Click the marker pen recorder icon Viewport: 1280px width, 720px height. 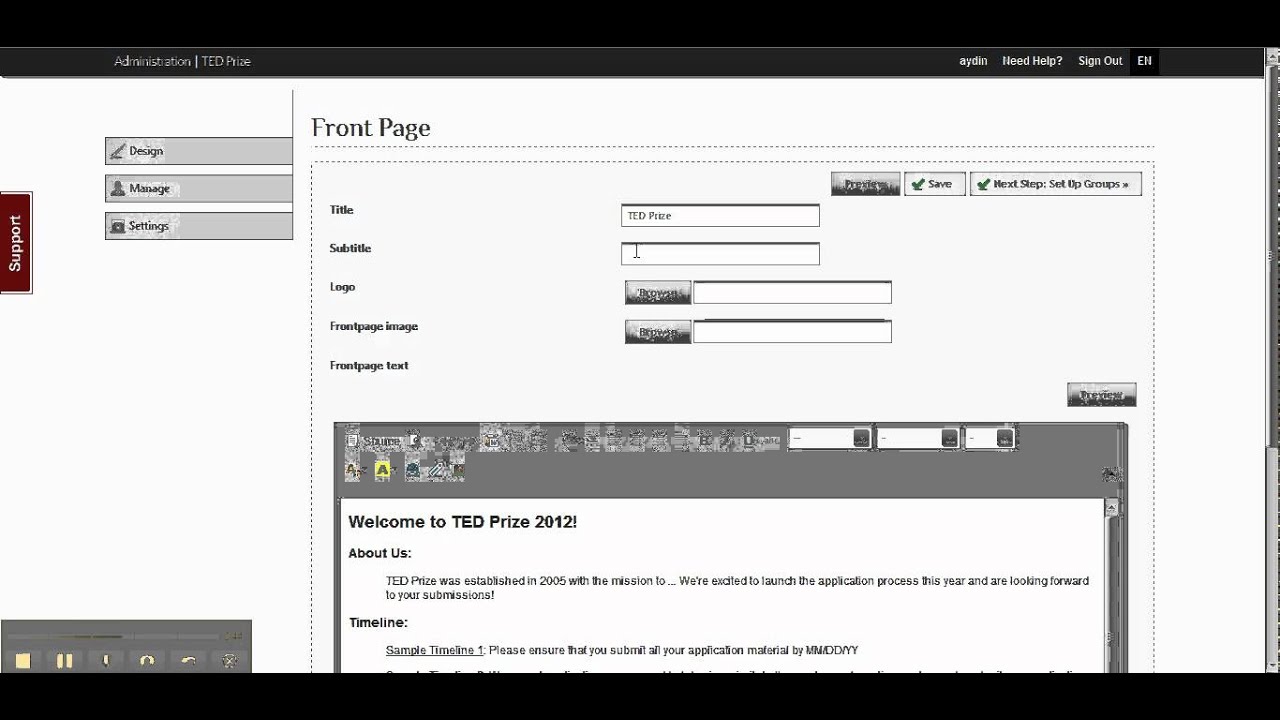(x=106, y=660)
